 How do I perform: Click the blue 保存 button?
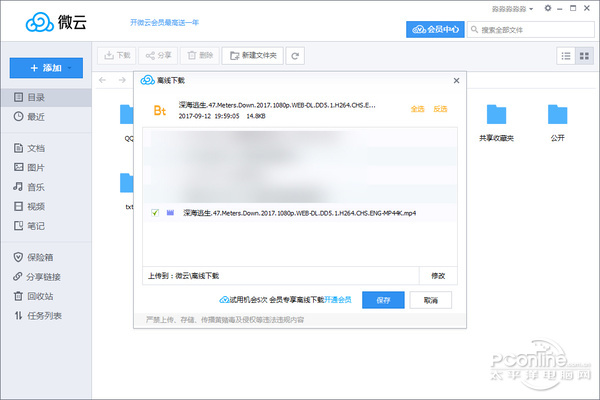click(383, 300)
